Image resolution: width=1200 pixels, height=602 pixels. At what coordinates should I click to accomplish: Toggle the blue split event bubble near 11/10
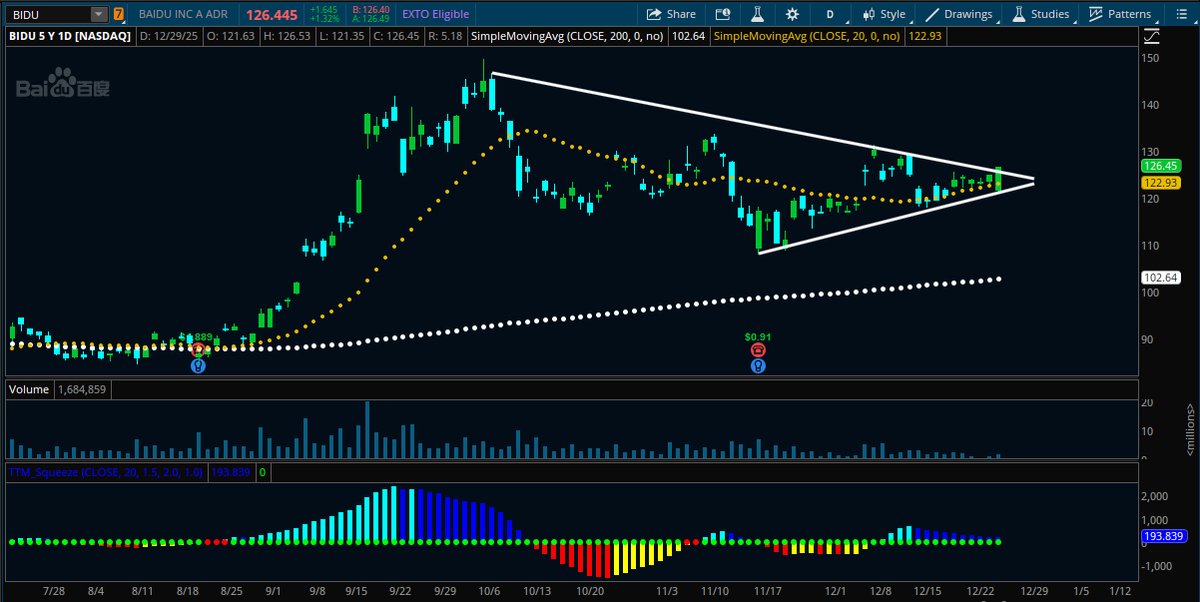757,365
